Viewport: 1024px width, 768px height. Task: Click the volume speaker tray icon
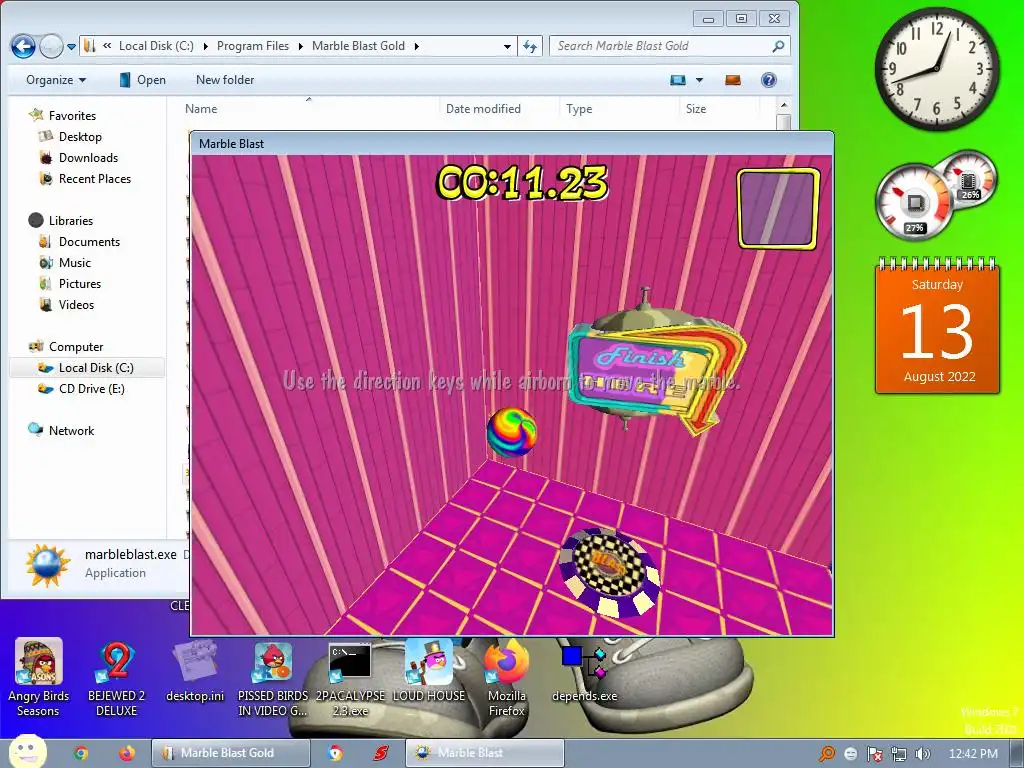coord(922,754)
